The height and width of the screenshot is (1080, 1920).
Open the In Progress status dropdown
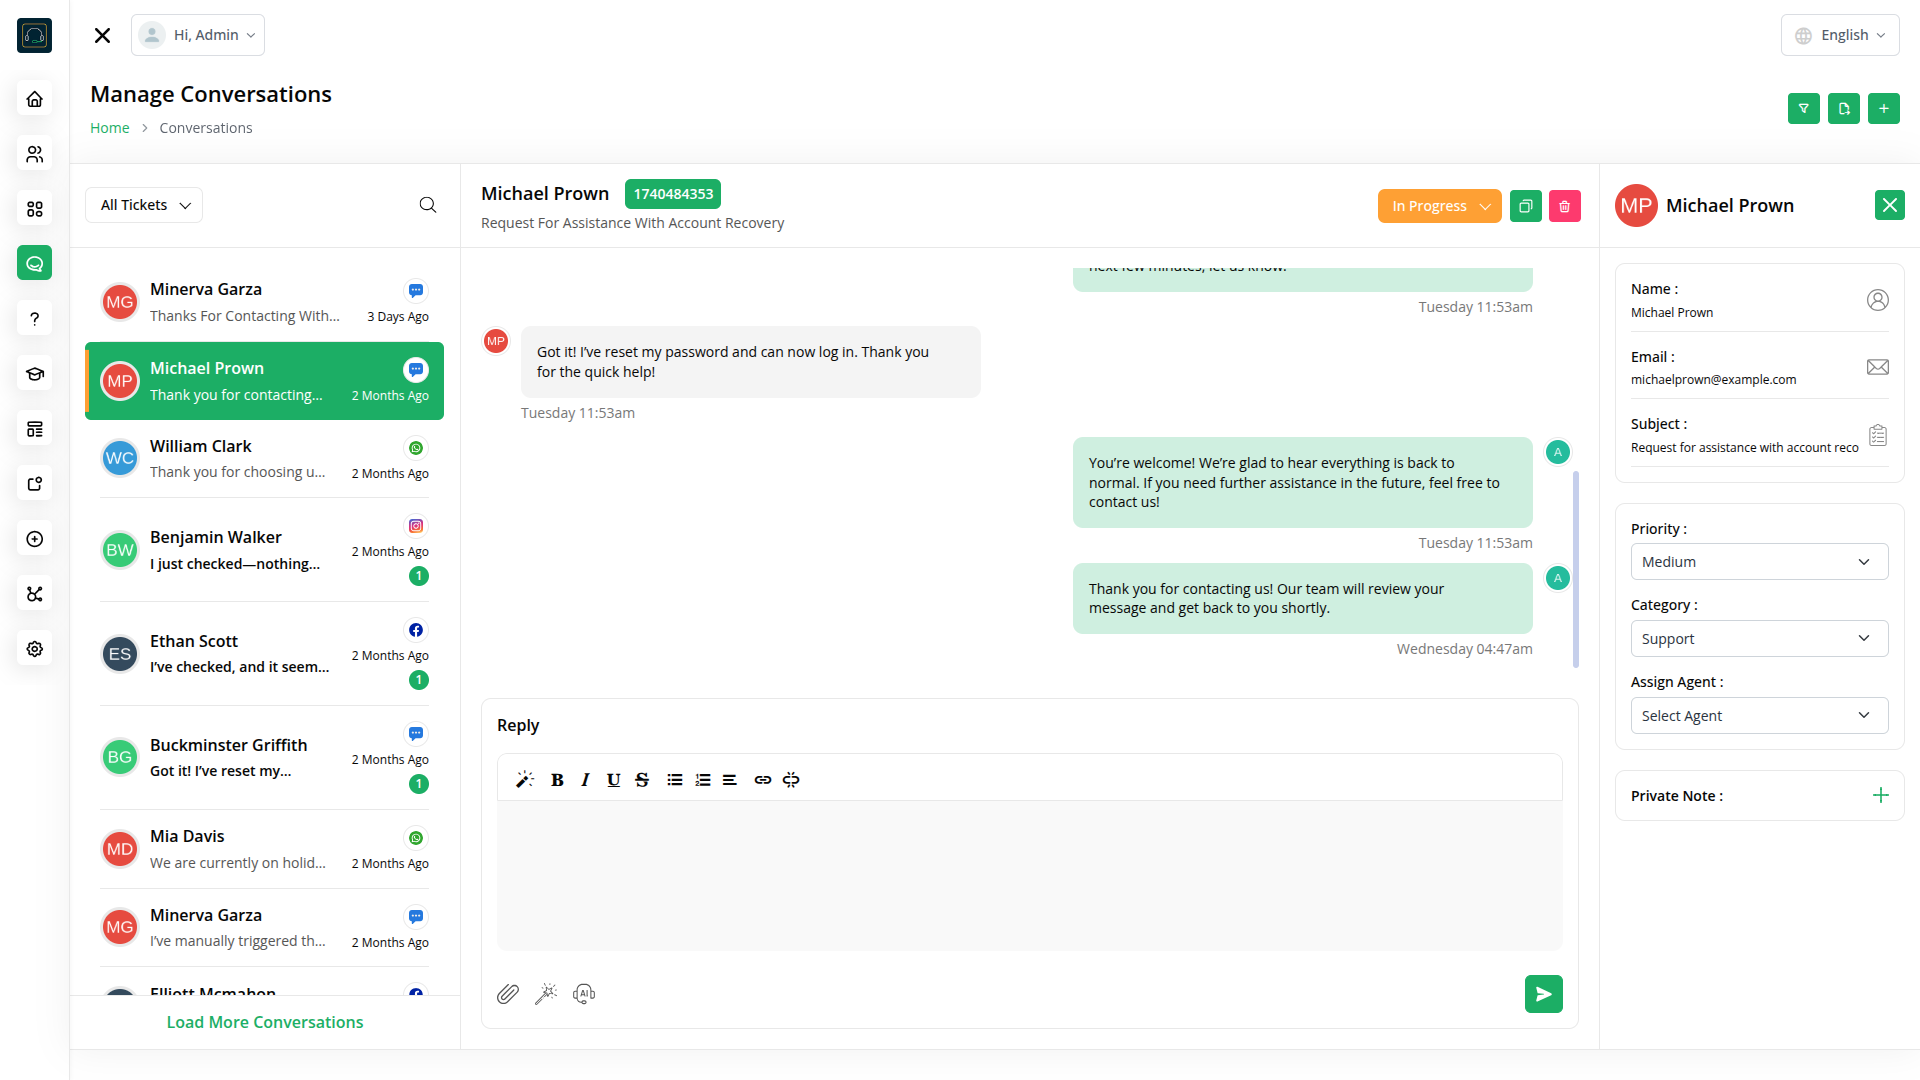[1439, 206]
